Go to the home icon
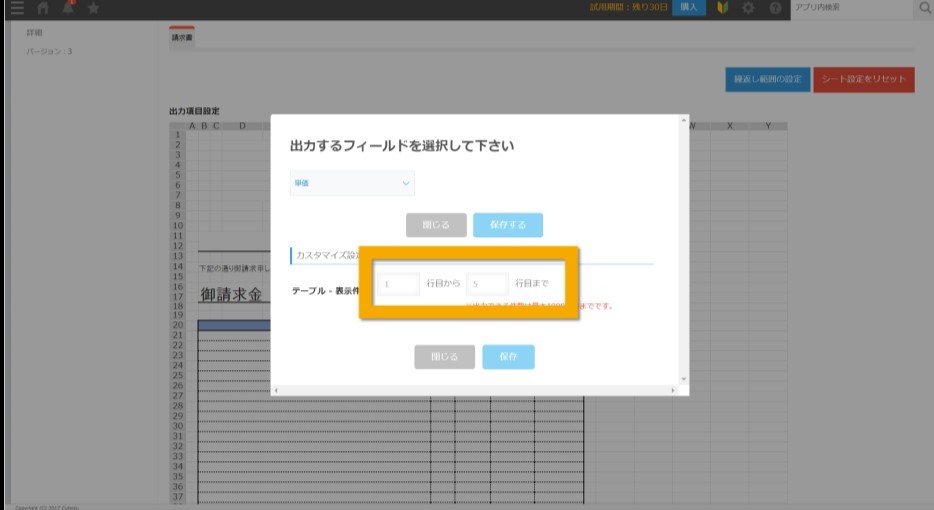 43,8
